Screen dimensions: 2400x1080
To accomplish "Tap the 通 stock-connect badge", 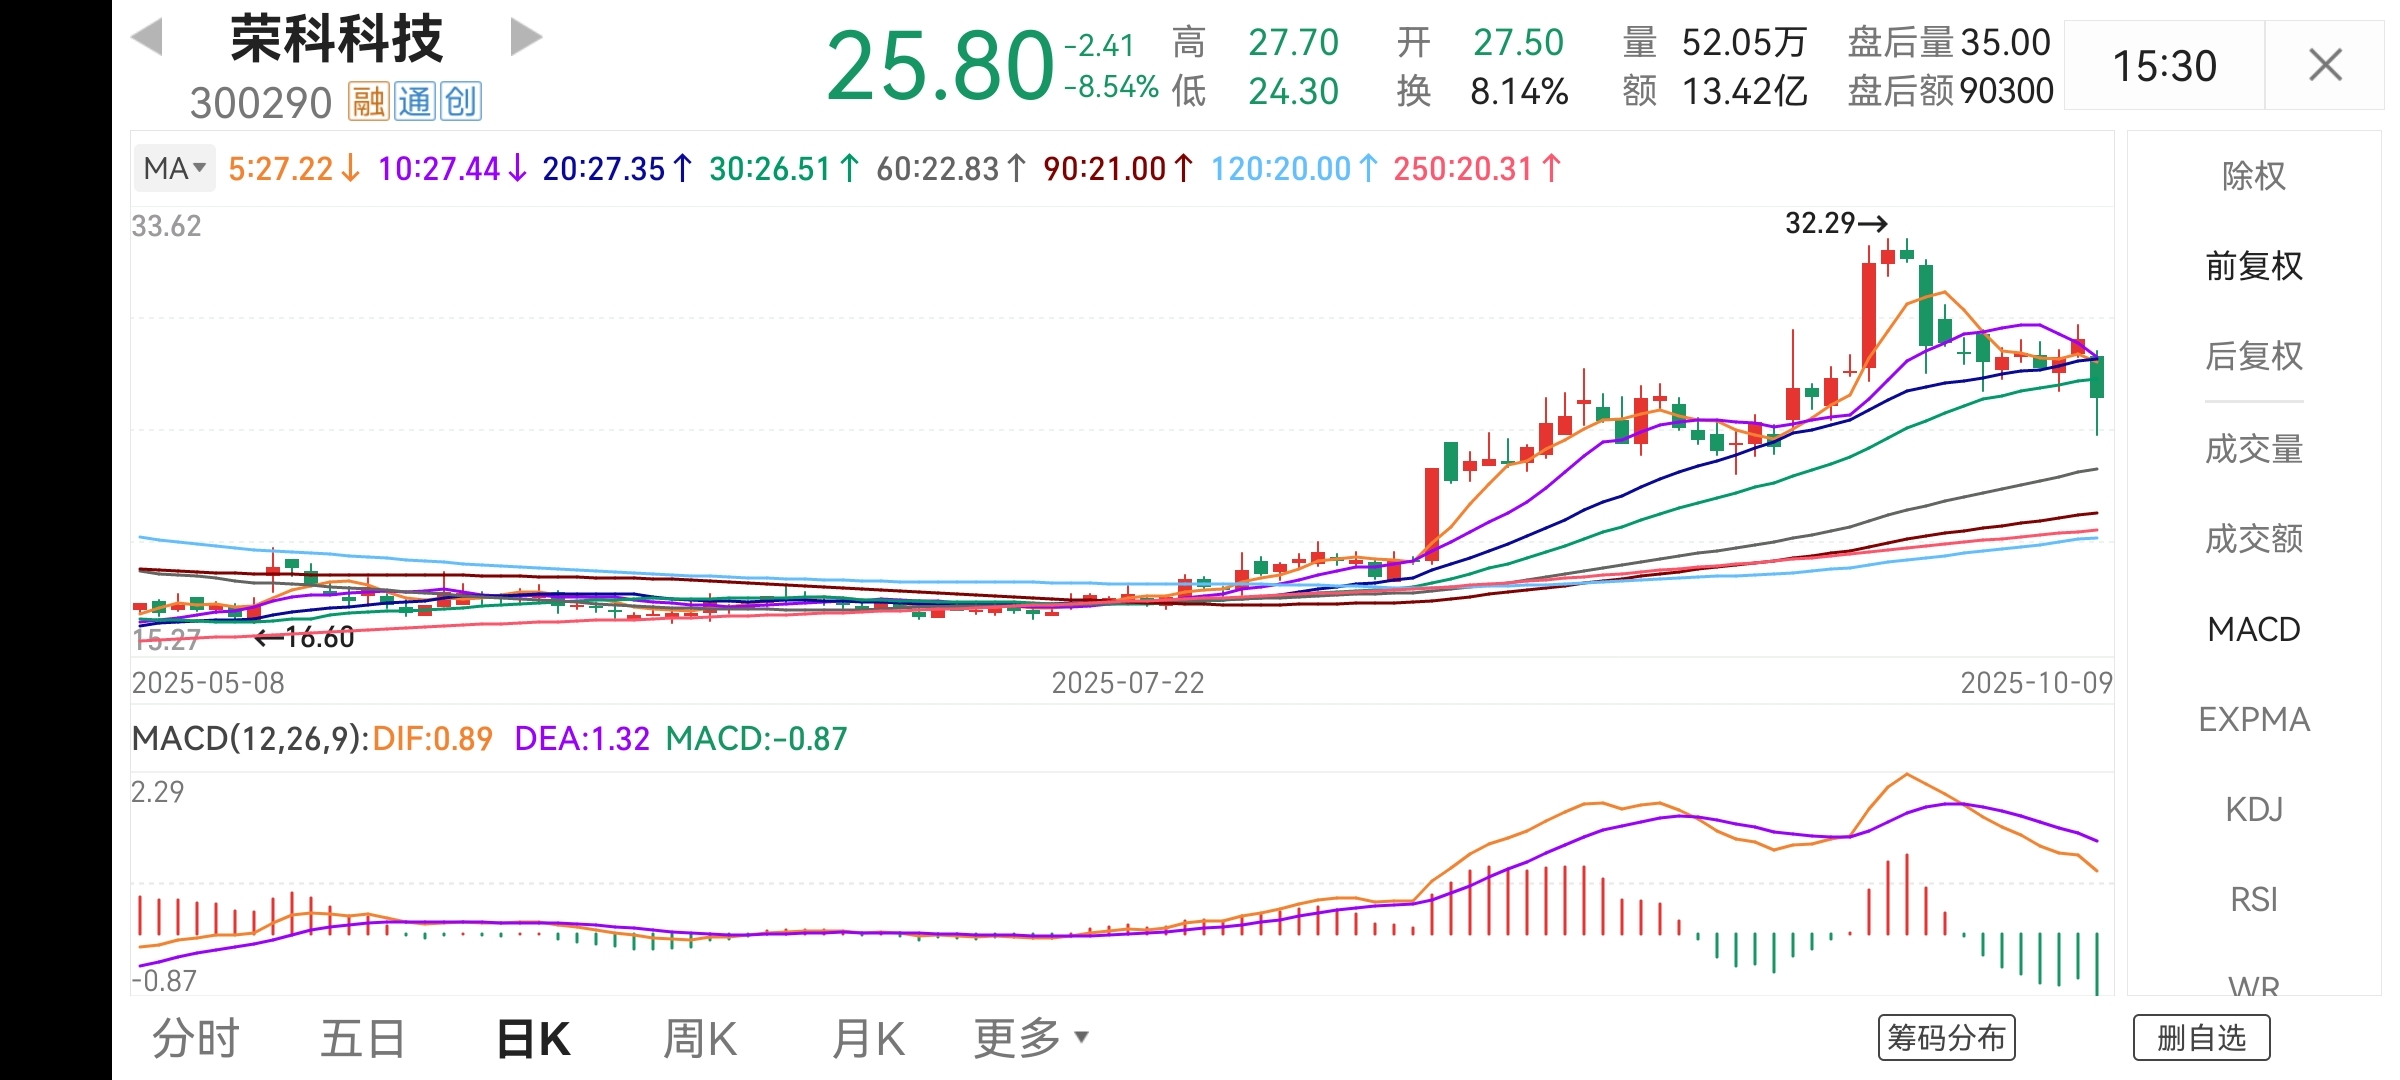I will pyautogui.click(x=414, y=102).
